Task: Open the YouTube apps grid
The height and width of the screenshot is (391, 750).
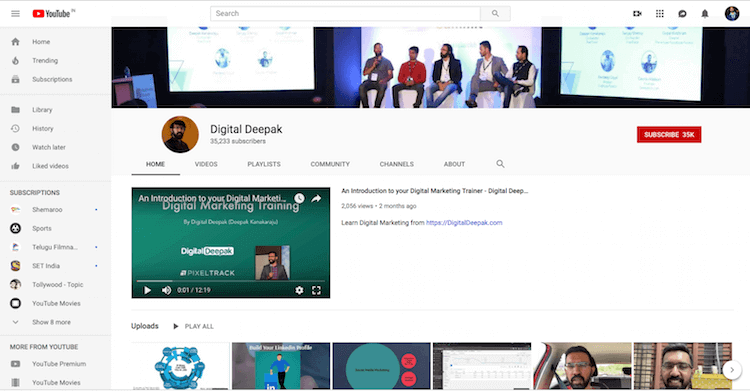Action: click(660, 13)
